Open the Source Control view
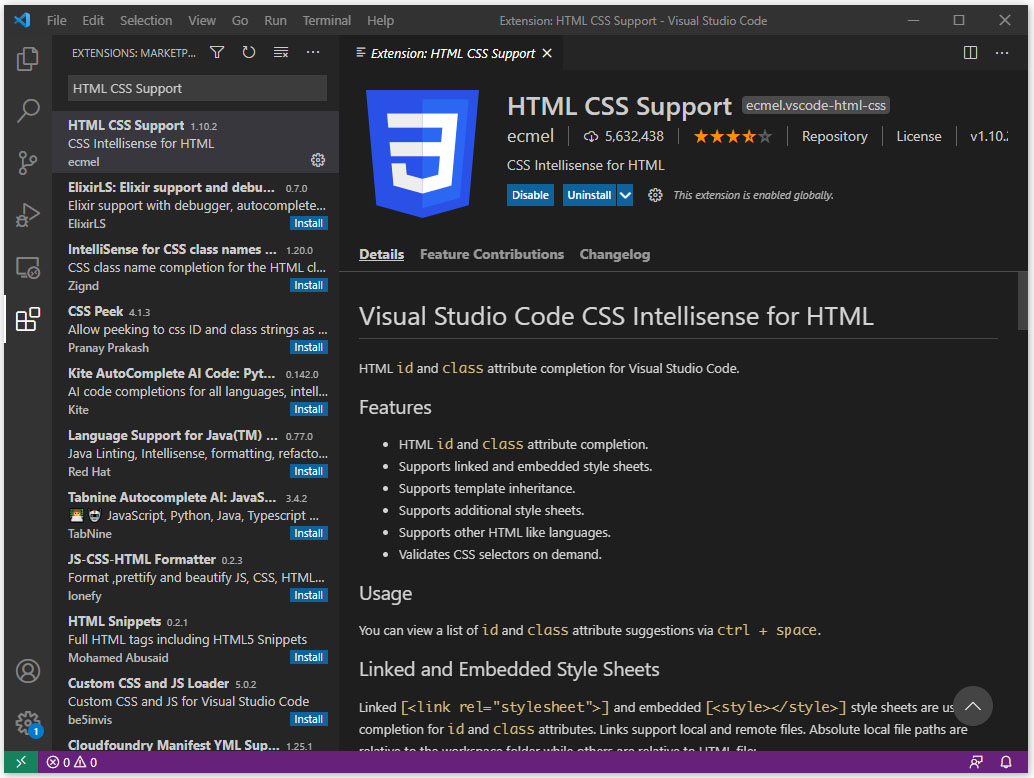The image size is (1034, 778). [28, 162]
